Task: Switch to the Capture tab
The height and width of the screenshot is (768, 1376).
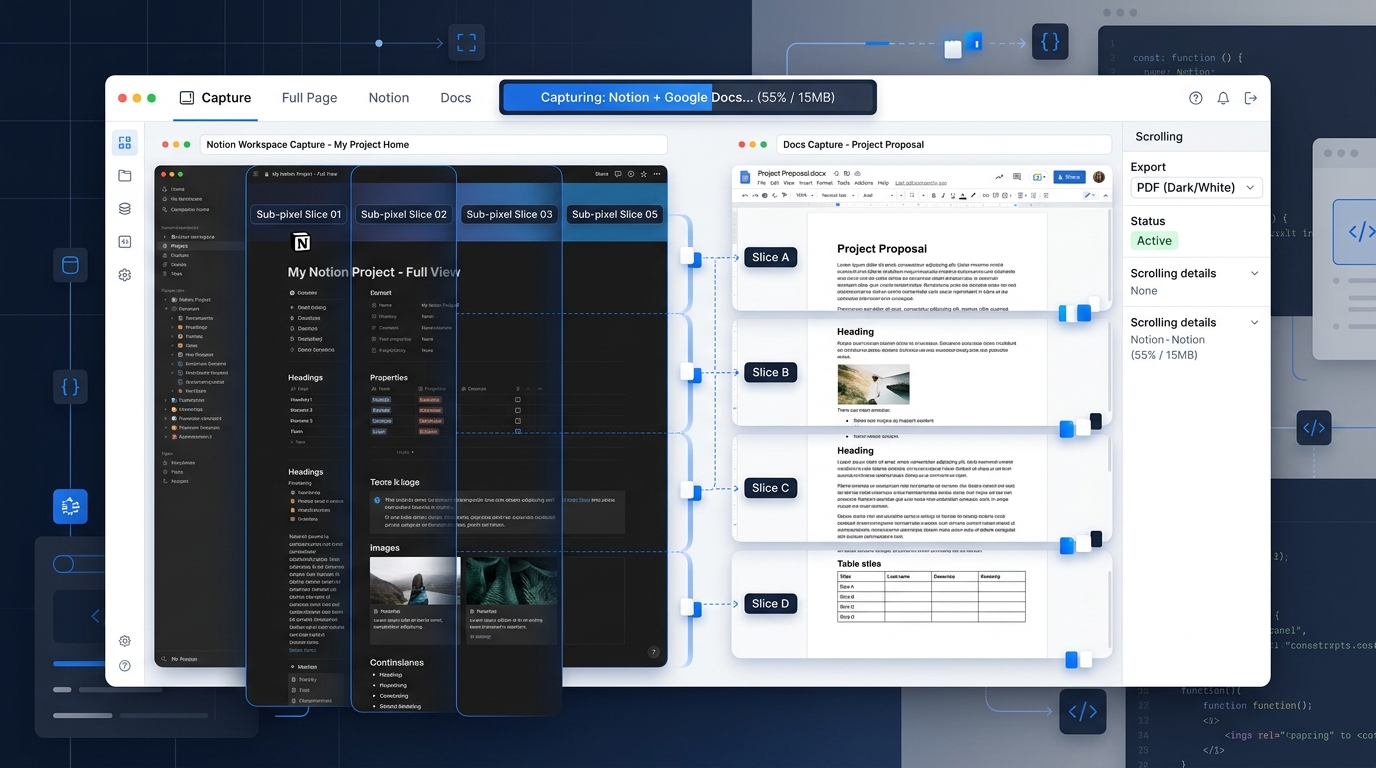Action: [215, 98]
